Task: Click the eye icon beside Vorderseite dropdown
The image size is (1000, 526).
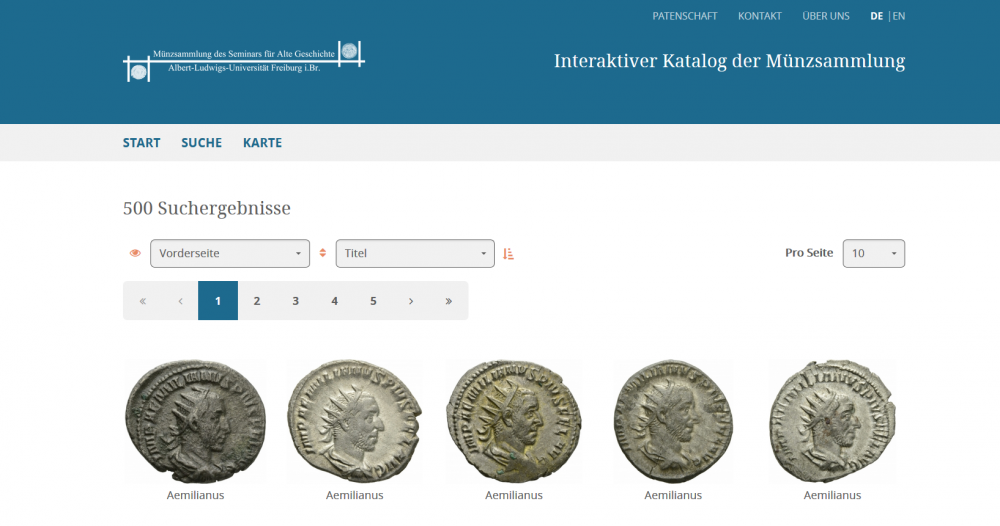Action: pyautogui.click(x=135, y=253)
